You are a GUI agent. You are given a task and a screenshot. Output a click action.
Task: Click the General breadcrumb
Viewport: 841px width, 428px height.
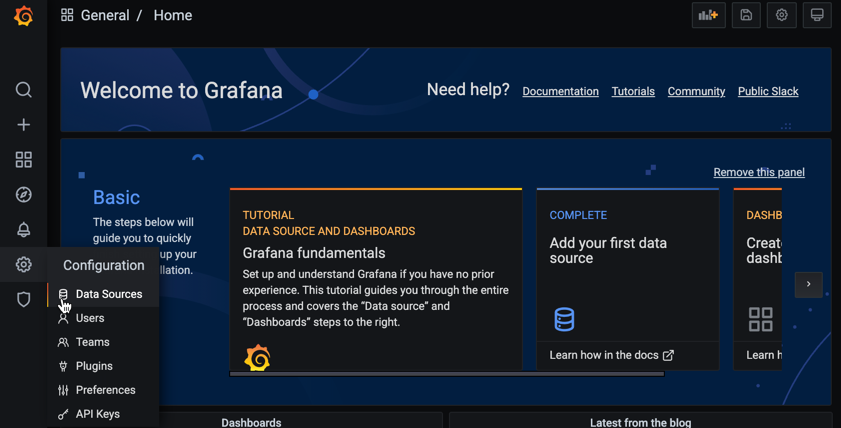tap(105, 15)
